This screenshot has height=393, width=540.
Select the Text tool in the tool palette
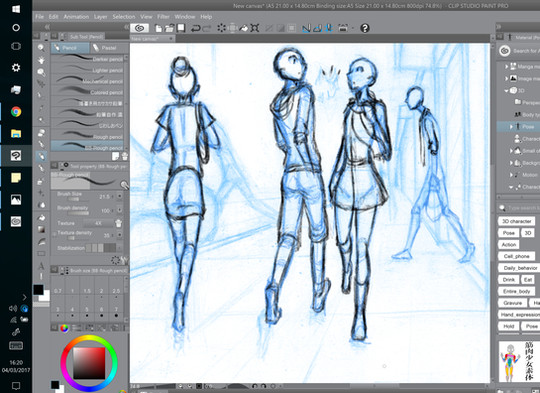click(x=41, y=266)
